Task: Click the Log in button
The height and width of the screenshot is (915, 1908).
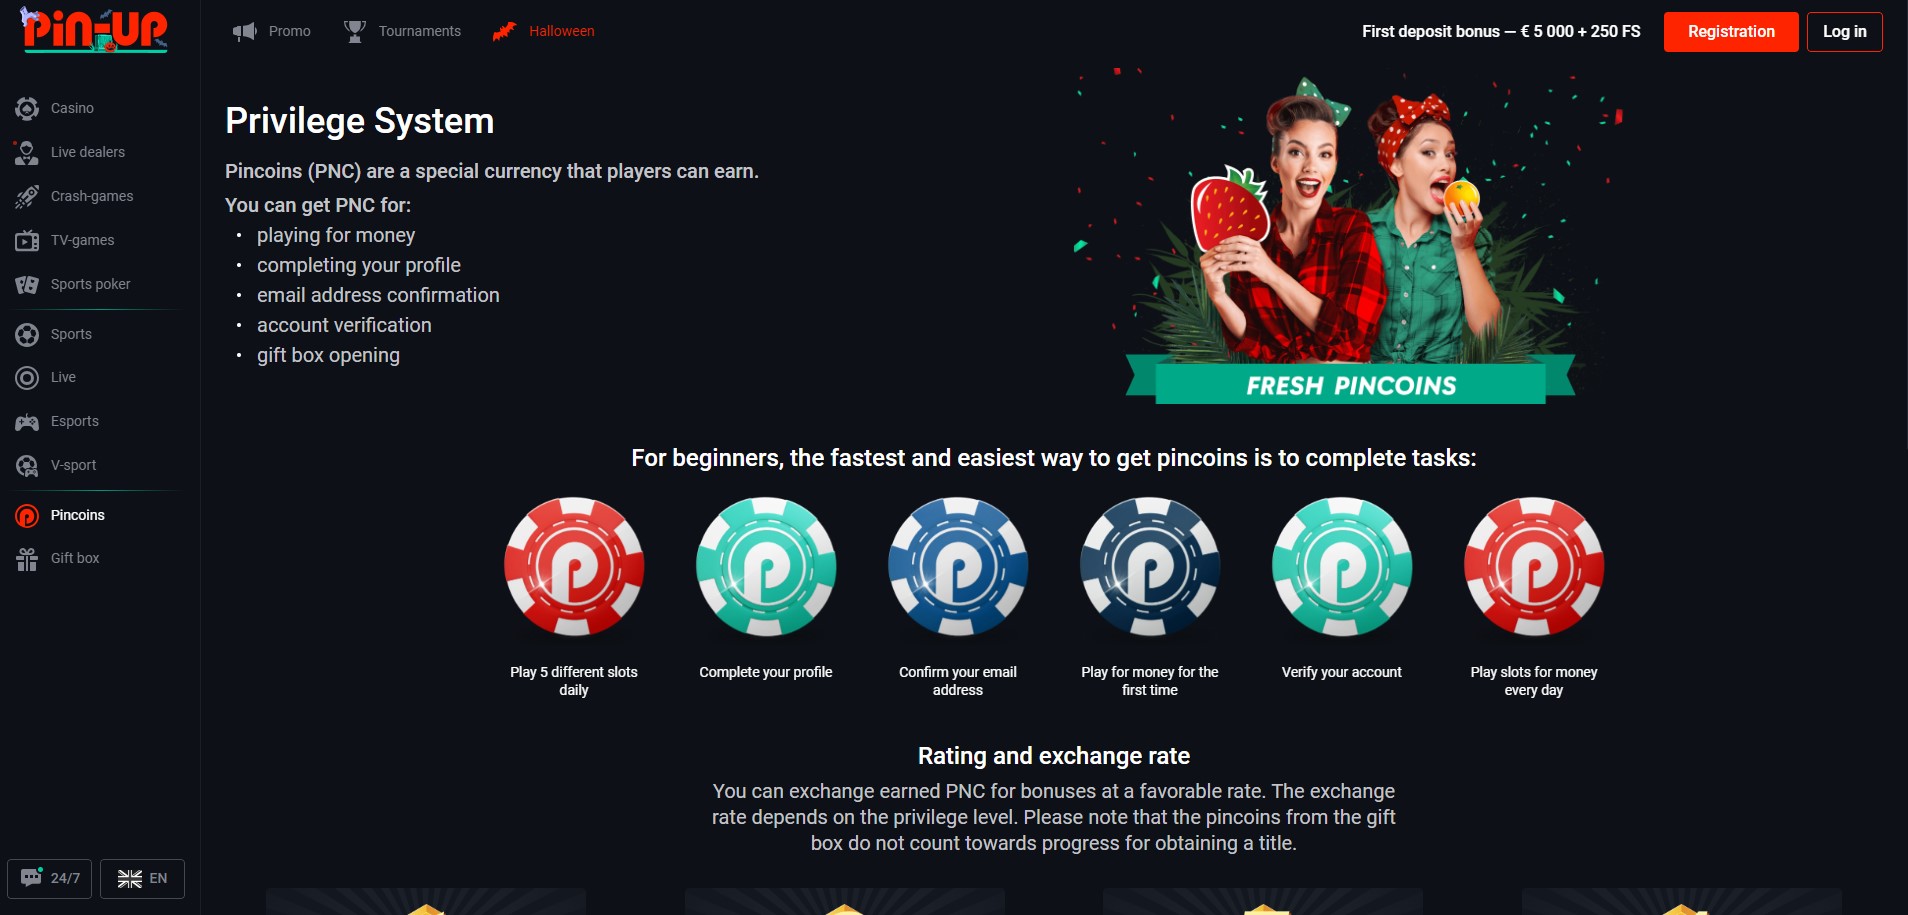Action: [x=1844, y=32]
